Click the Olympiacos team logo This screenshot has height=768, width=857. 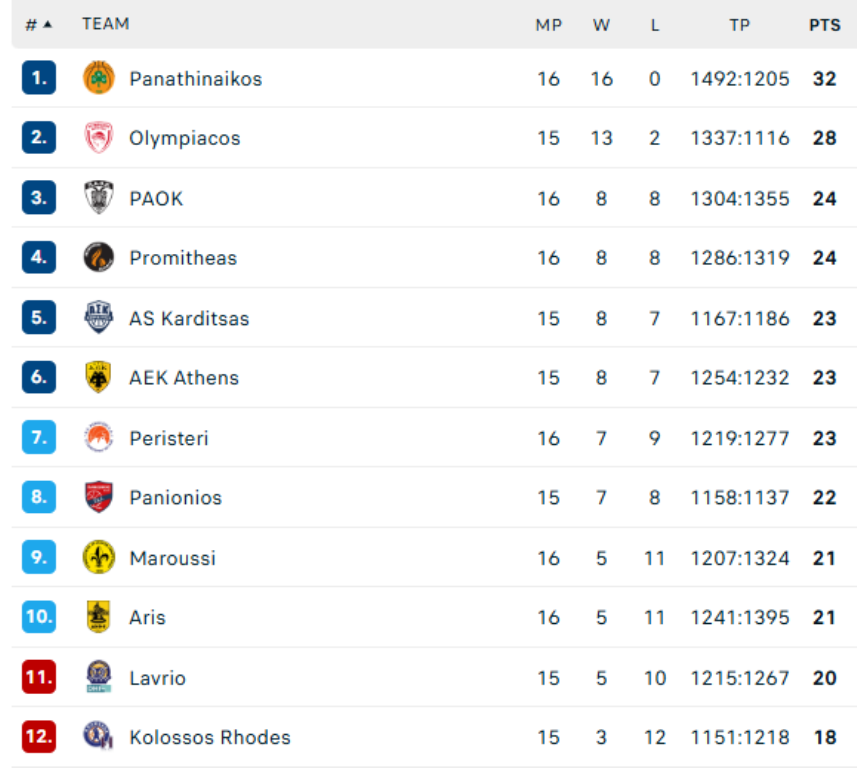(98, 138)
